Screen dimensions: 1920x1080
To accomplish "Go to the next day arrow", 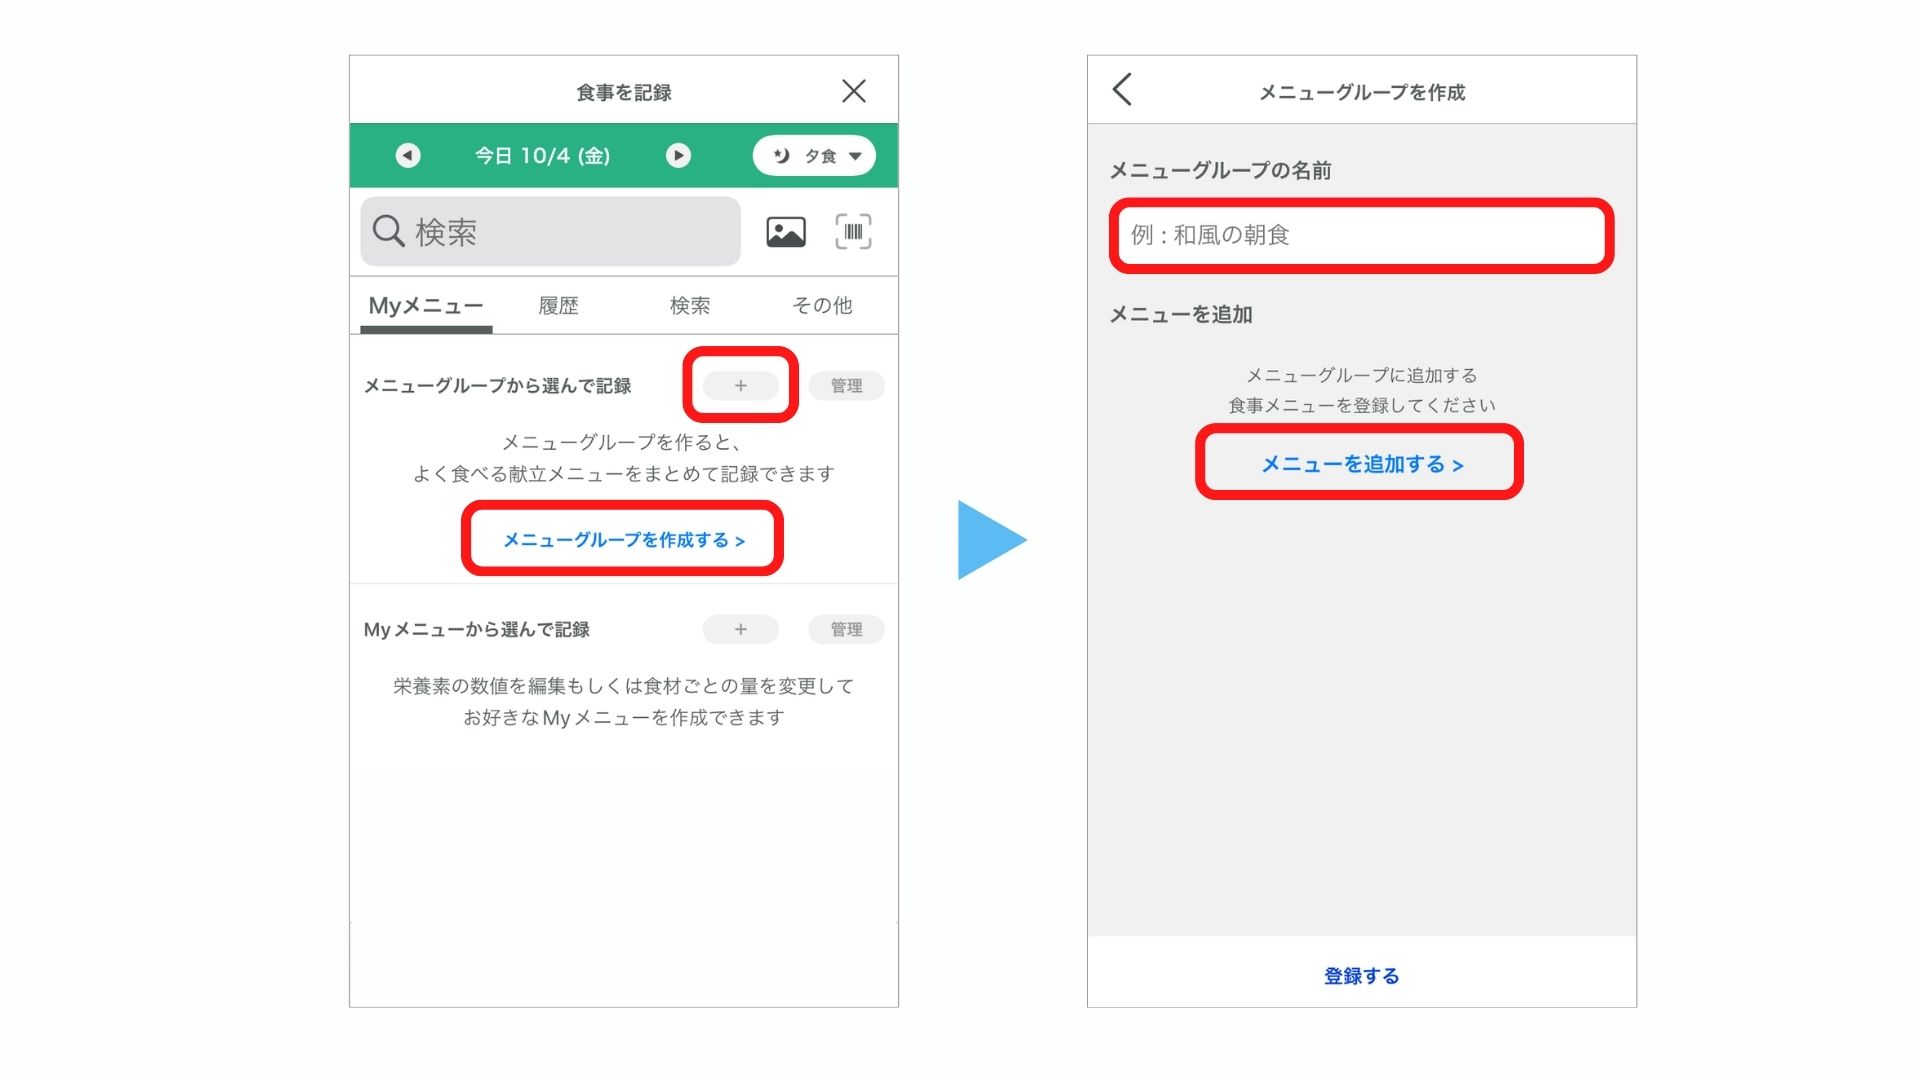I will pos(678,155).
